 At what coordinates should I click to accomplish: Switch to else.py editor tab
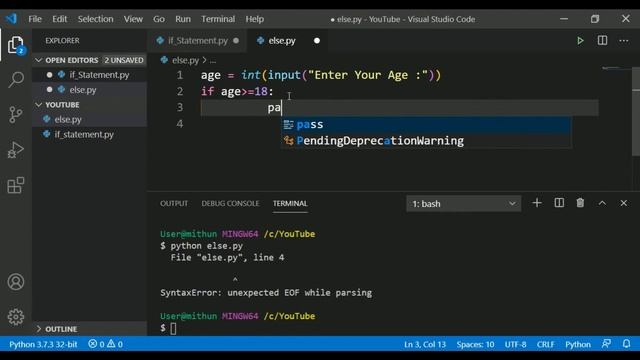pyautogui.click(x=288, y=40)
